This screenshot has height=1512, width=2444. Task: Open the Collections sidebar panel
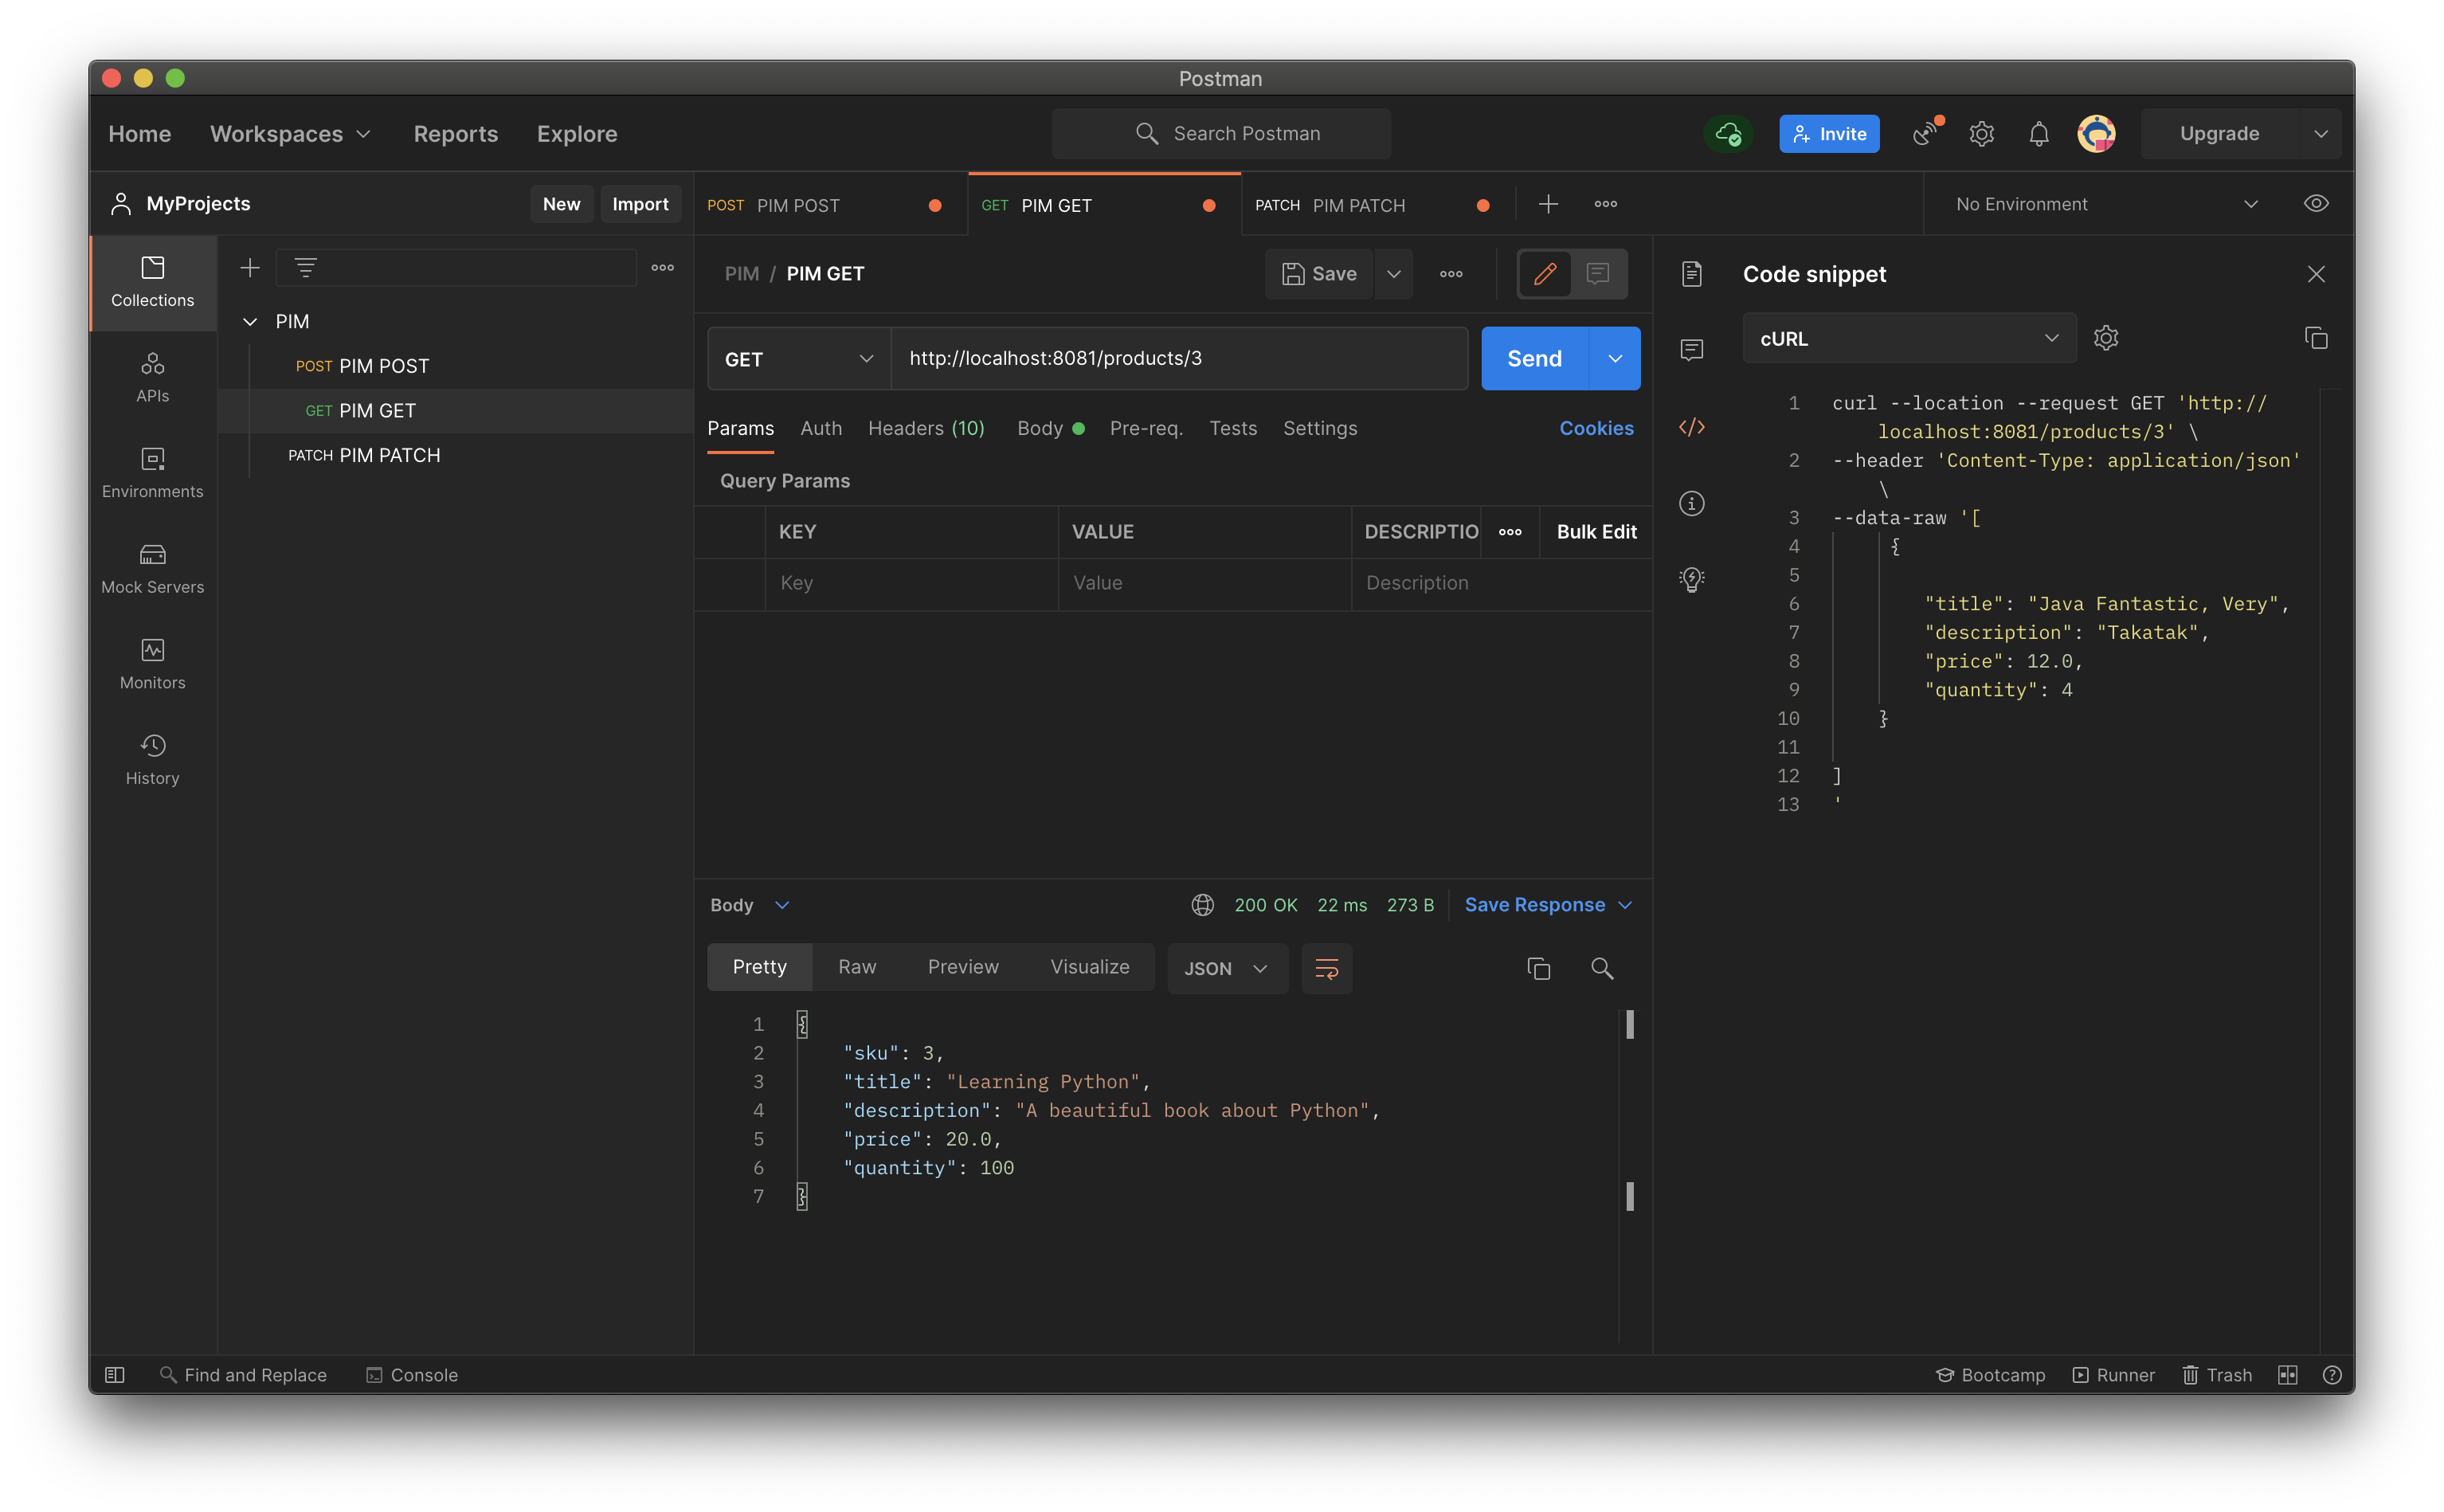pyautogui.click(x=152, y=282)
